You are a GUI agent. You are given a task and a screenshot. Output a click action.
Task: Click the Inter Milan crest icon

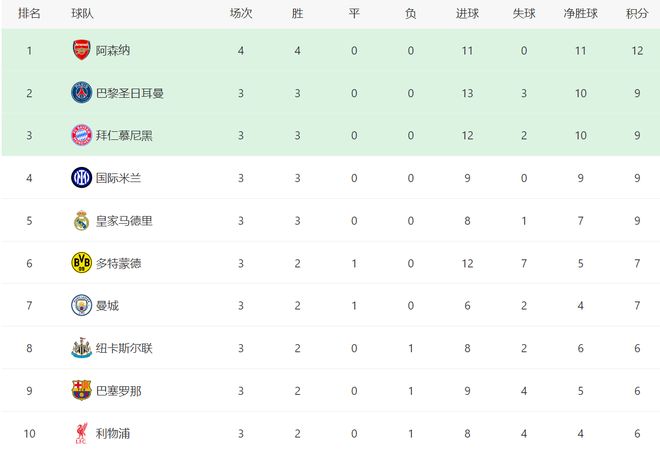[81, 178]
